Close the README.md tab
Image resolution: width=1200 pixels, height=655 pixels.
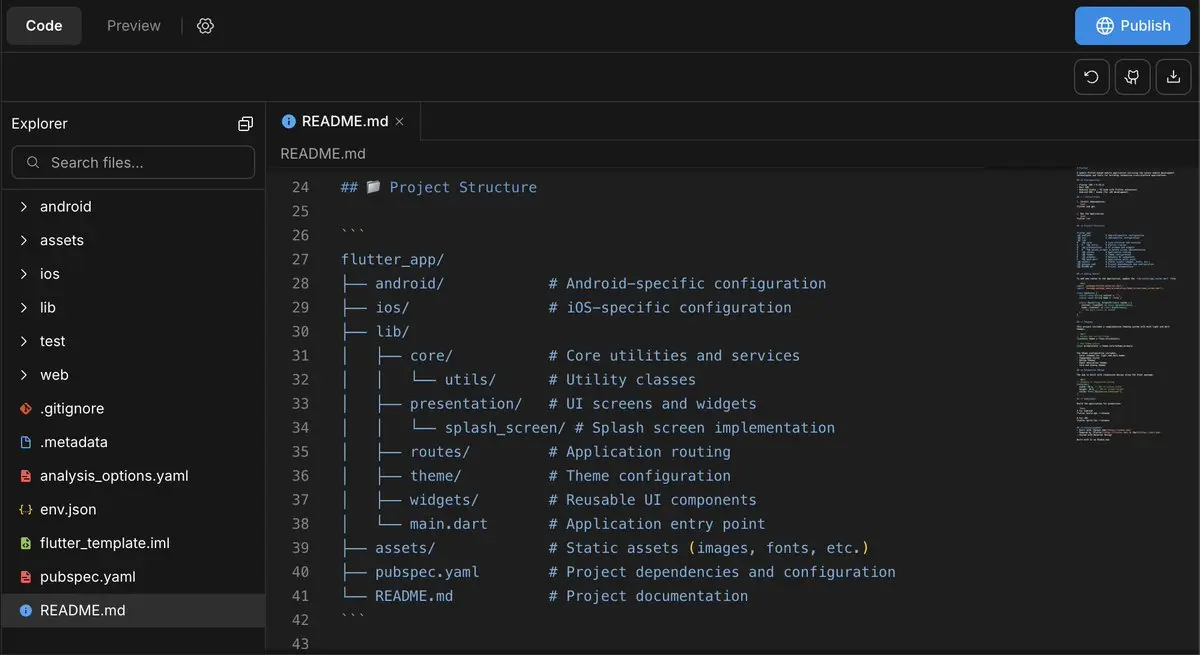click(399, 121)
